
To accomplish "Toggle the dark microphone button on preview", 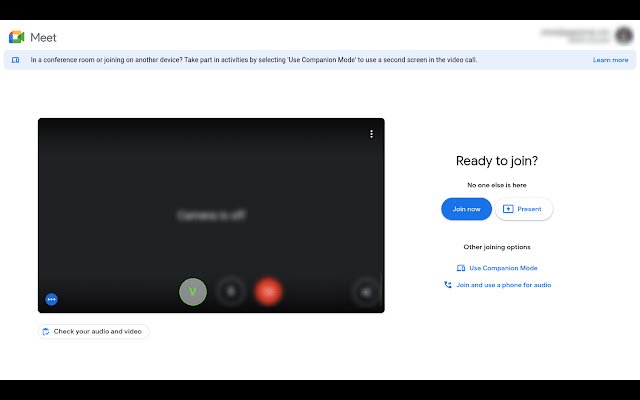I will pyautogui.click(x=231, y=291).
